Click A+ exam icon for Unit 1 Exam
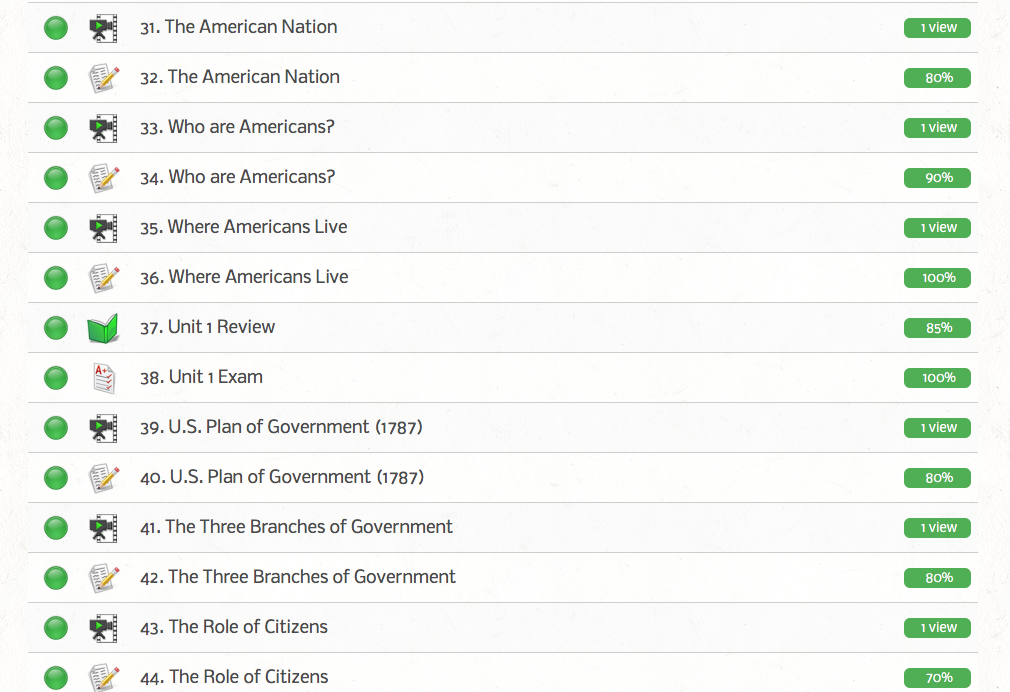This screenshot has width=1010, height=692. click(103, 378)
